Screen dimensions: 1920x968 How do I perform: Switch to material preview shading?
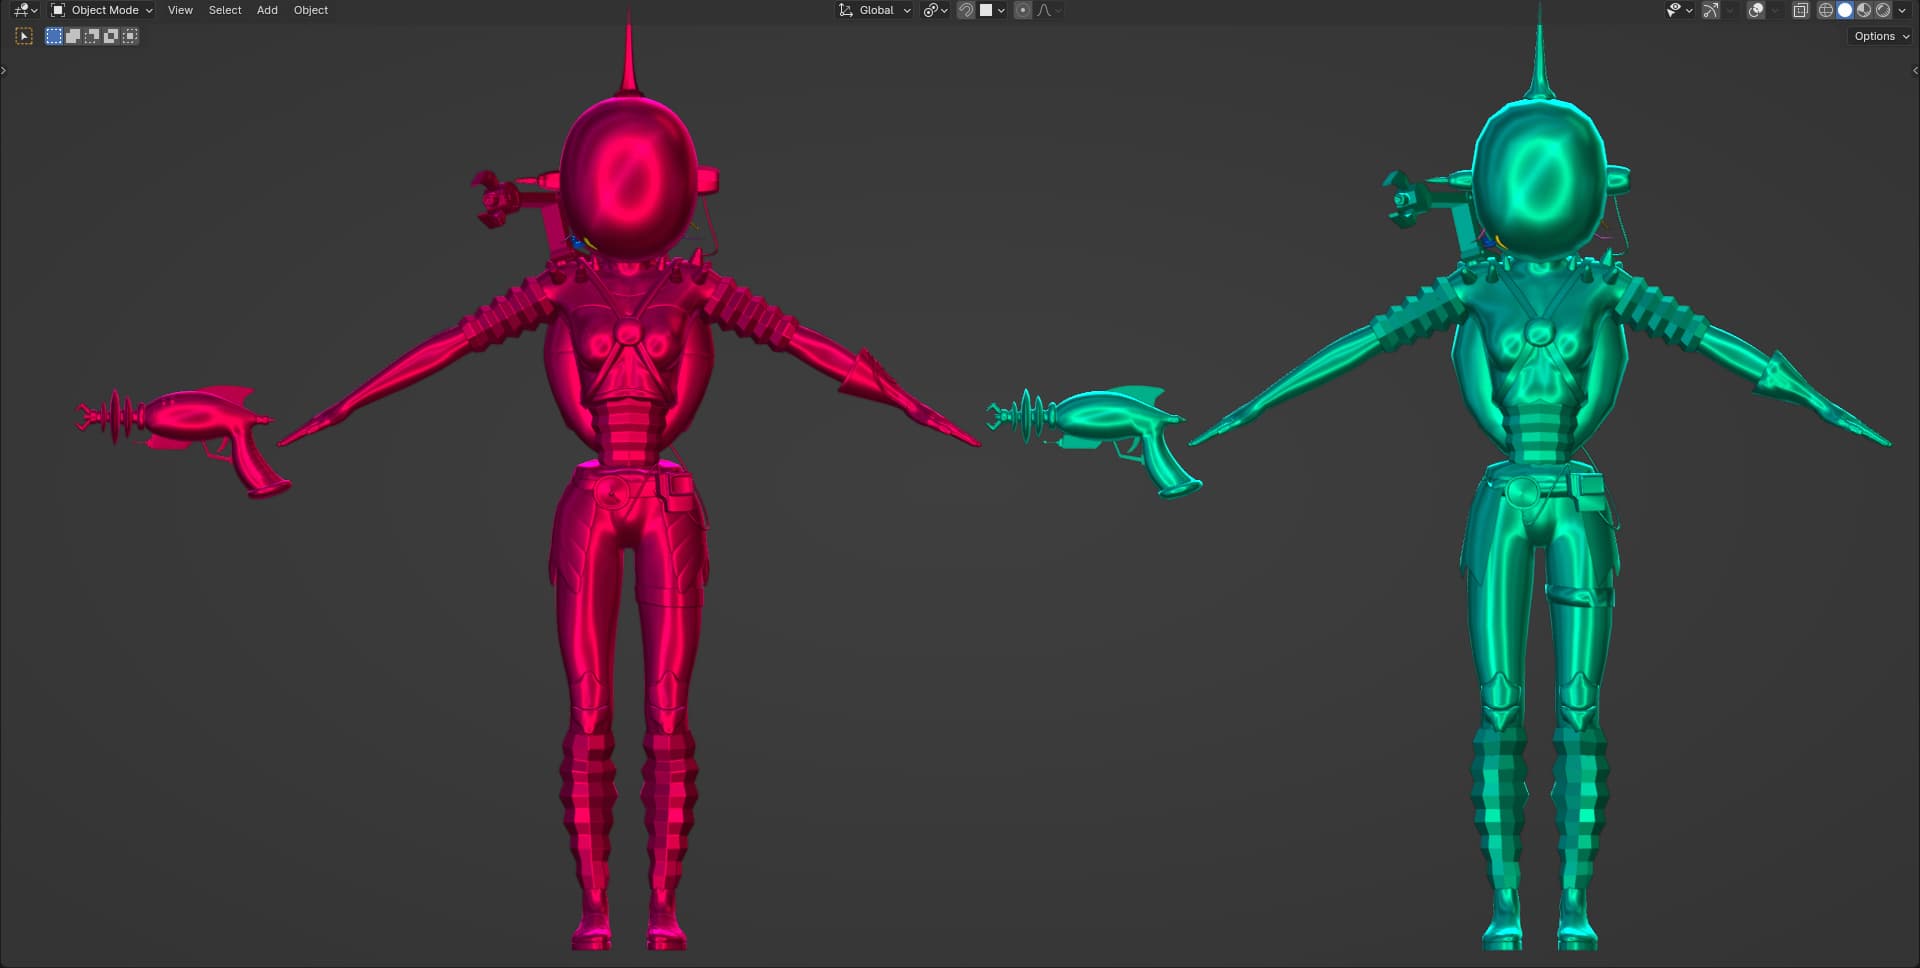pos(1864,10)
